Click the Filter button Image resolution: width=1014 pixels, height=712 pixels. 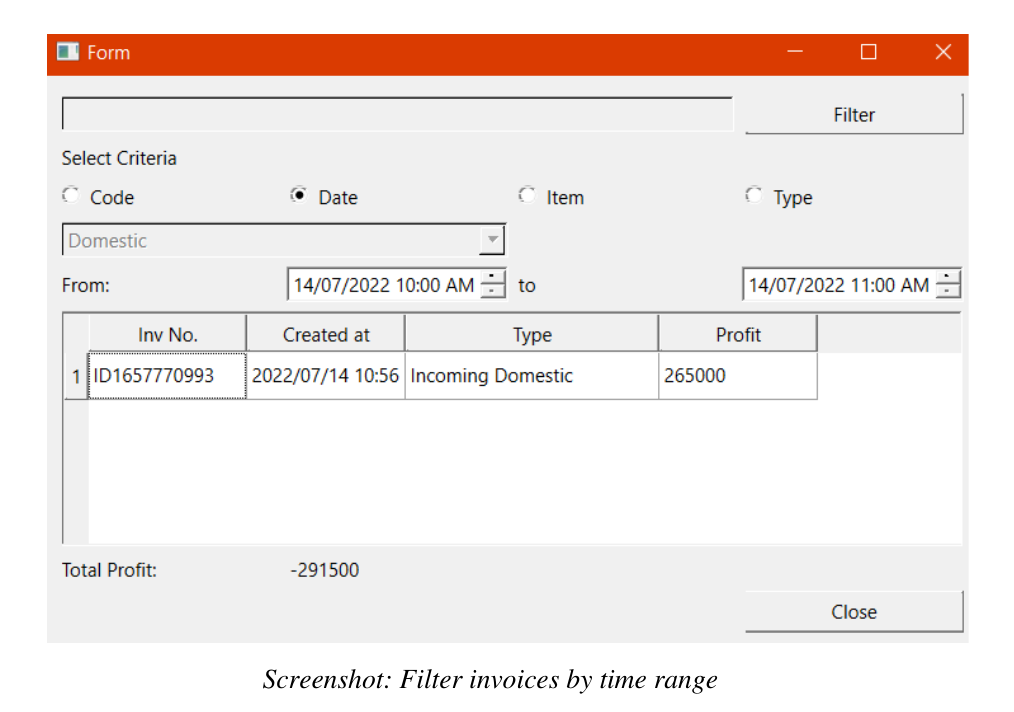[854, 114]
